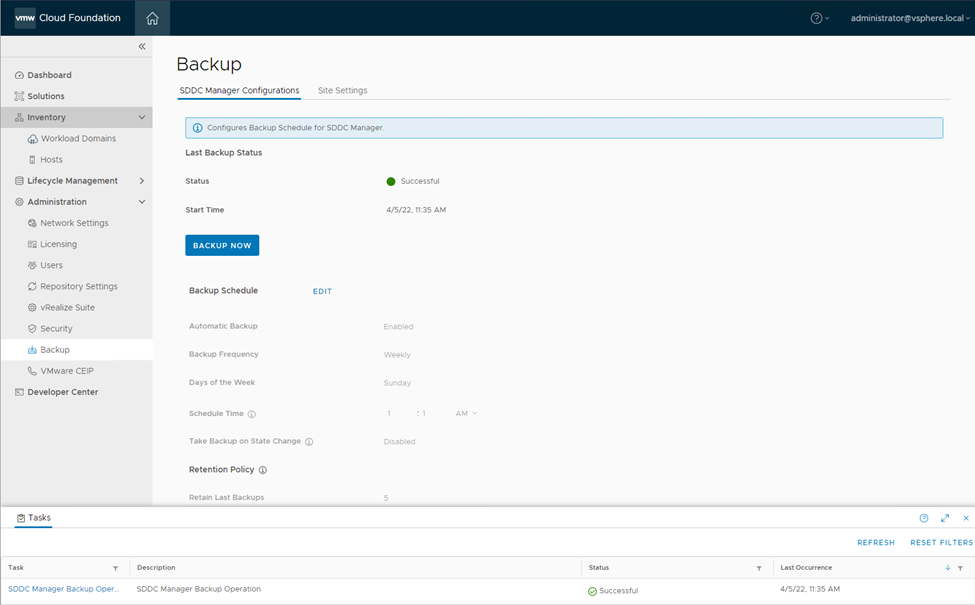The width and height of the screenshot is (975, 605).
Task: Open Licensing page
Action: pos(58,244)
